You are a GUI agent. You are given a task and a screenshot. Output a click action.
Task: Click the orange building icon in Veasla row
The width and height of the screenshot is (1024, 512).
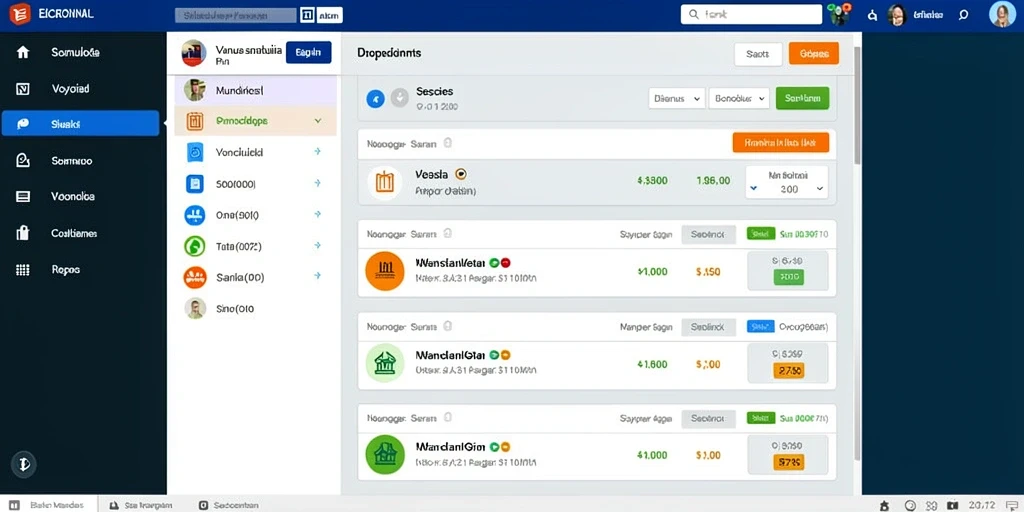tap(385, 183)
